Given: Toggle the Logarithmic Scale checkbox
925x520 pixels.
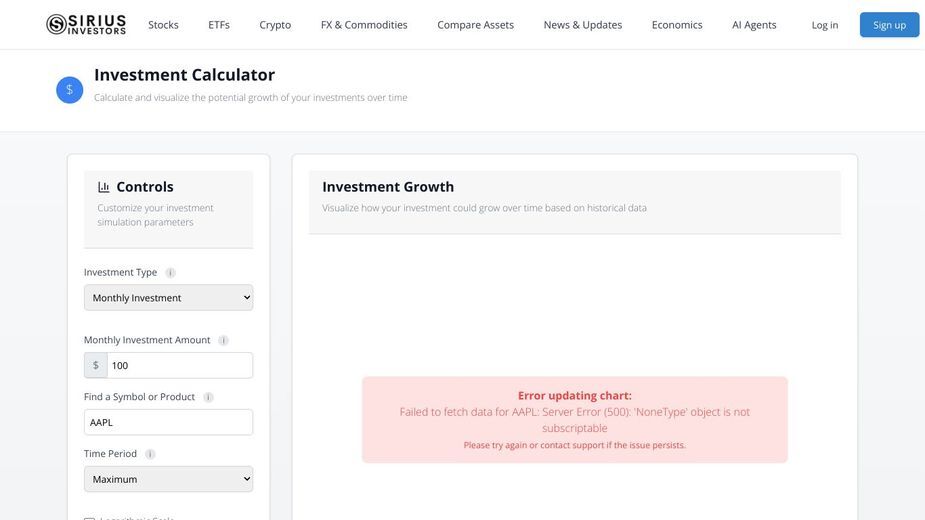Looking at the screenshot, I should click(x=89, y=518).
